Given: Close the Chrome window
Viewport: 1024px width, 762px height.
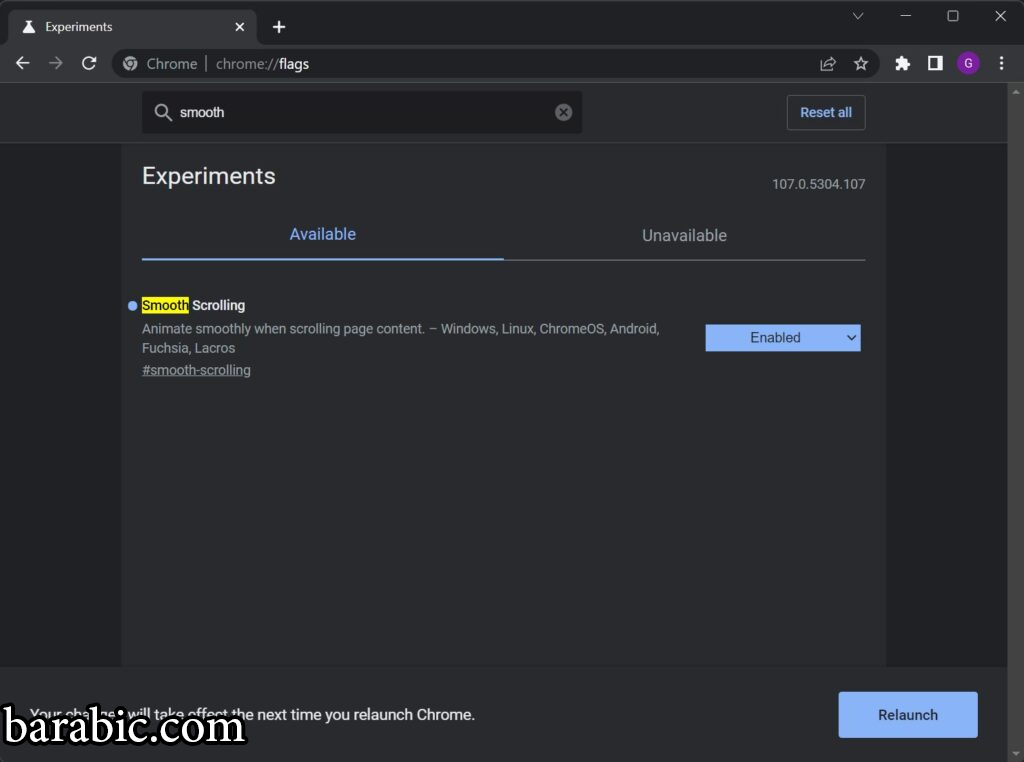Looking at the screenshot, I should click(x=1000, y=16).
